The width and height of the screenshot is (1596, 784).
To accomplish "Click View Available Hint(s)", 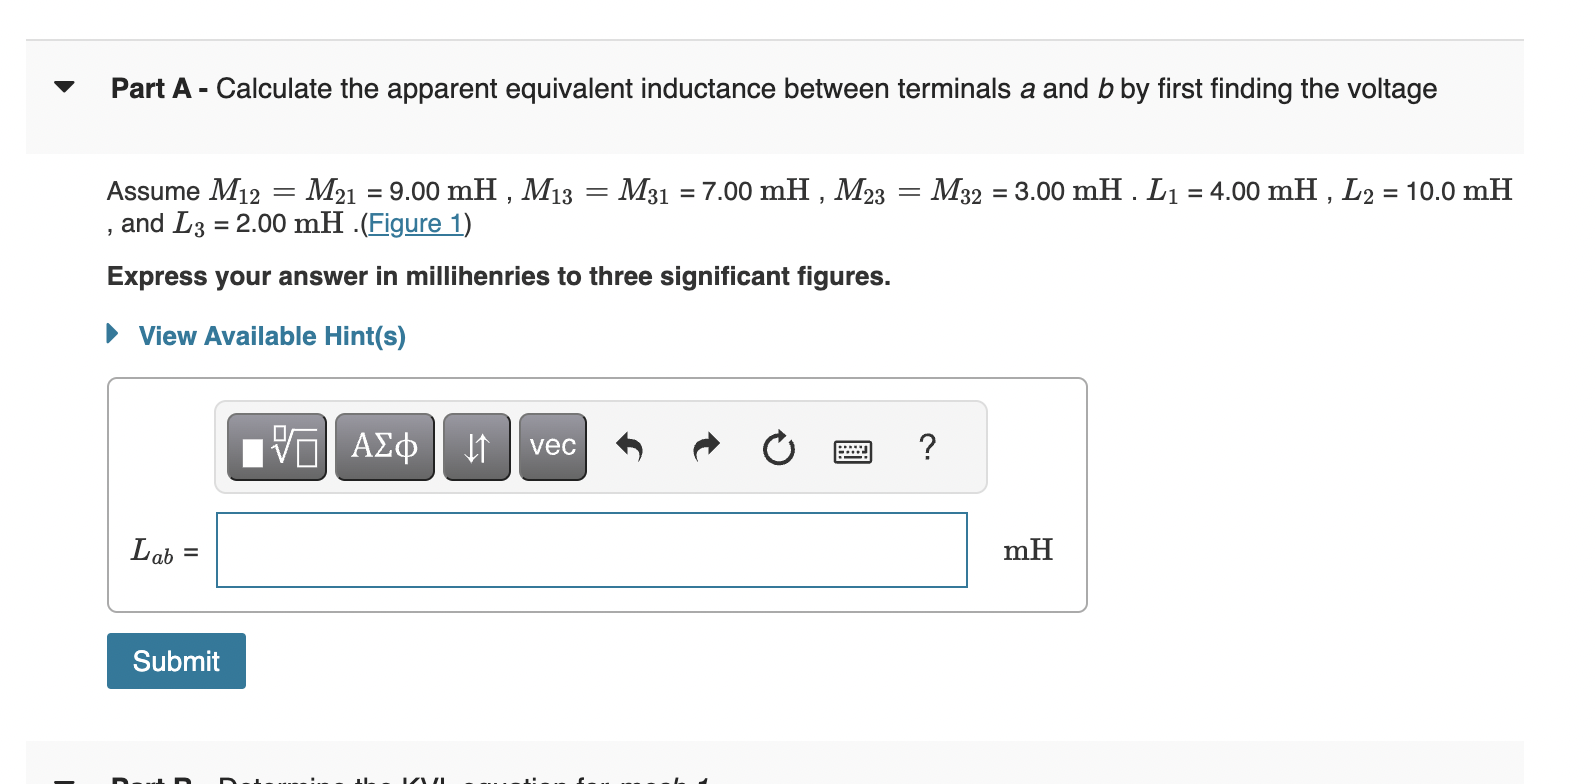I will pos(272,336).
